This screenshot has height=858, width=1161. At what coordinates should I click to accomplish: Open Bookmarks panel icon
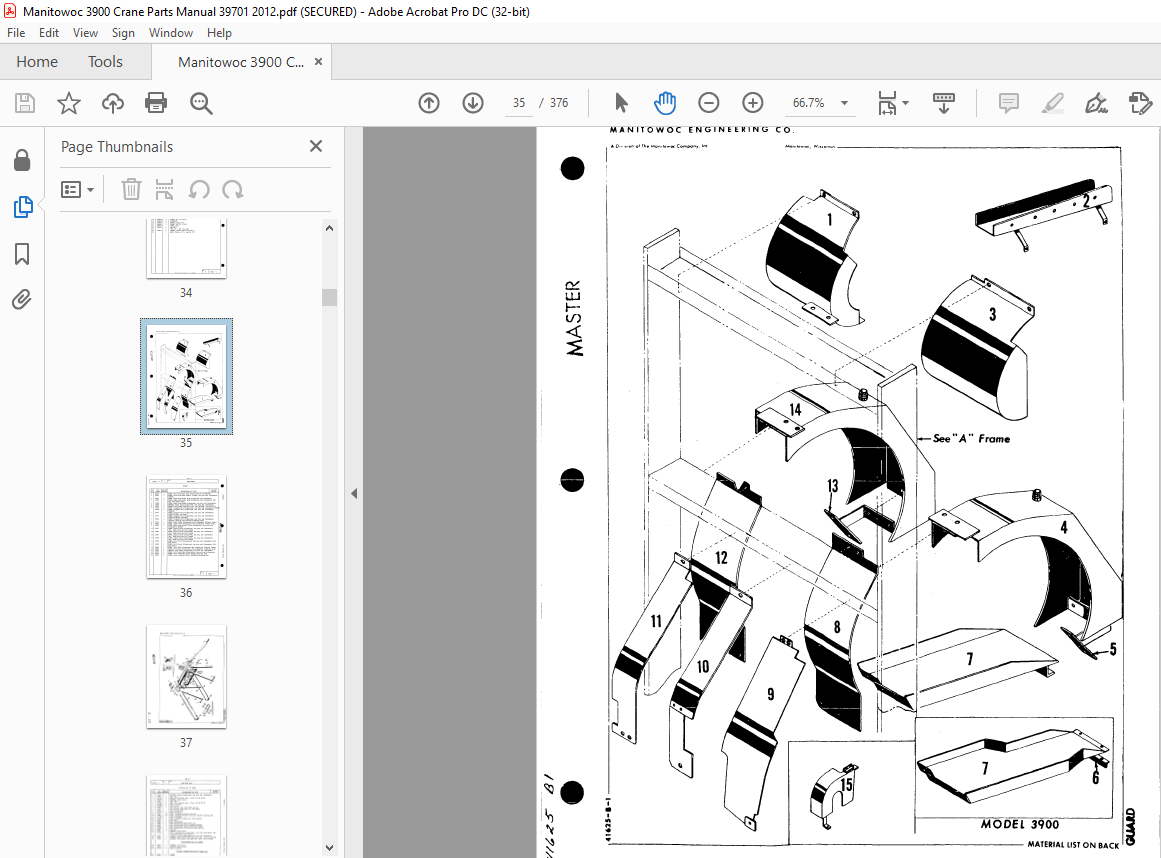coord(22,254)
